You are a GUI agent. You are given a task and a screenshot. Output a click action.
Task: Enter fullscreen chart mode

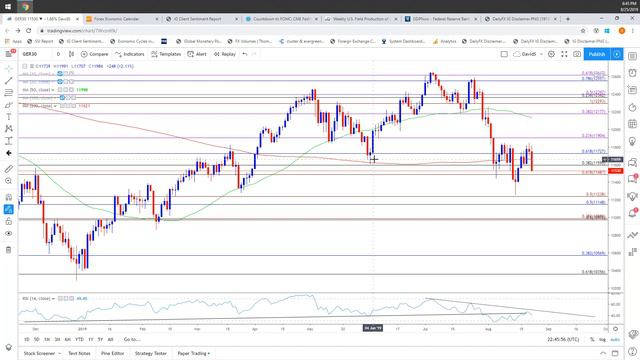[564, 54]
